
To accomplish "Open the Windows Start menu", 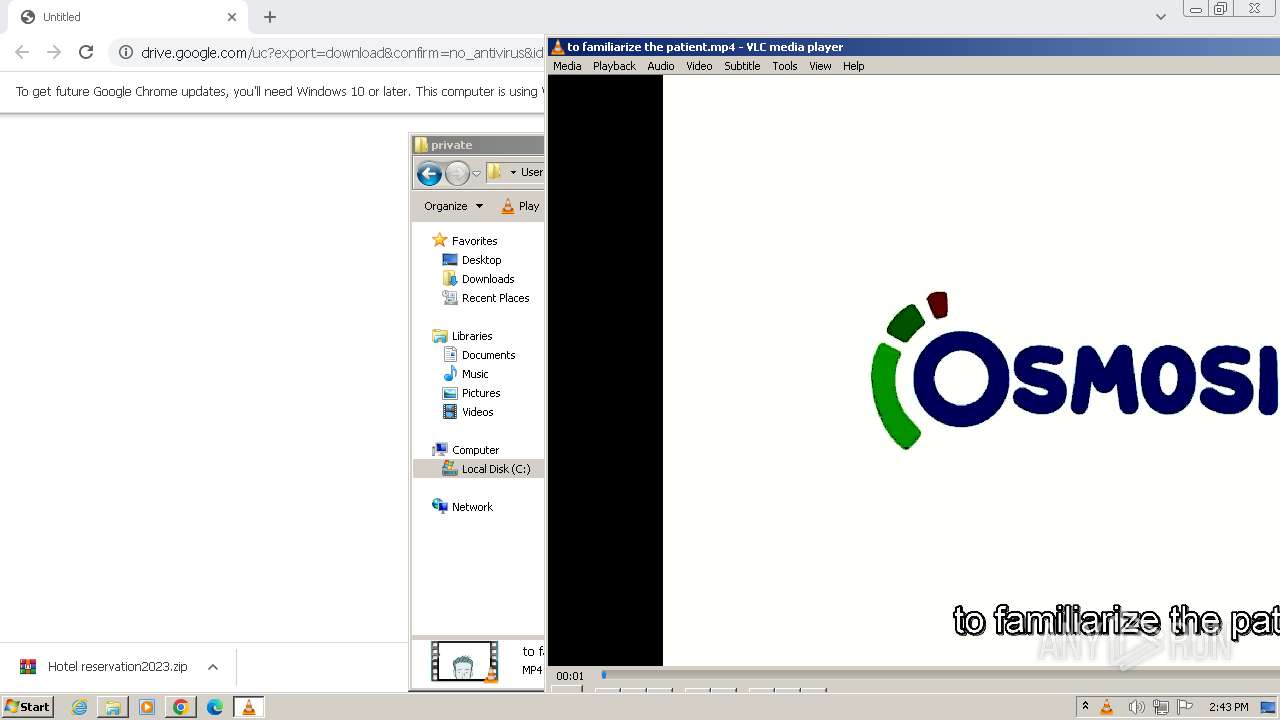I will 27,707.
